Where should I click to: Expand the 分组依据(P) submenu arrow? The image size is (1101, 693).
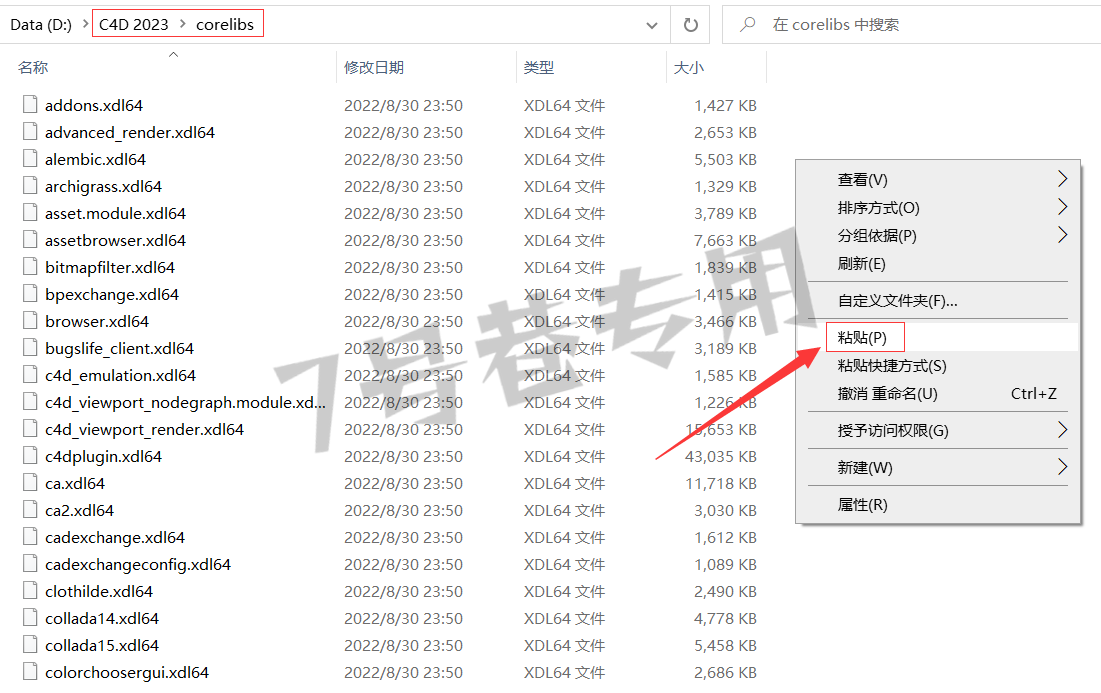coord(1062,235)
